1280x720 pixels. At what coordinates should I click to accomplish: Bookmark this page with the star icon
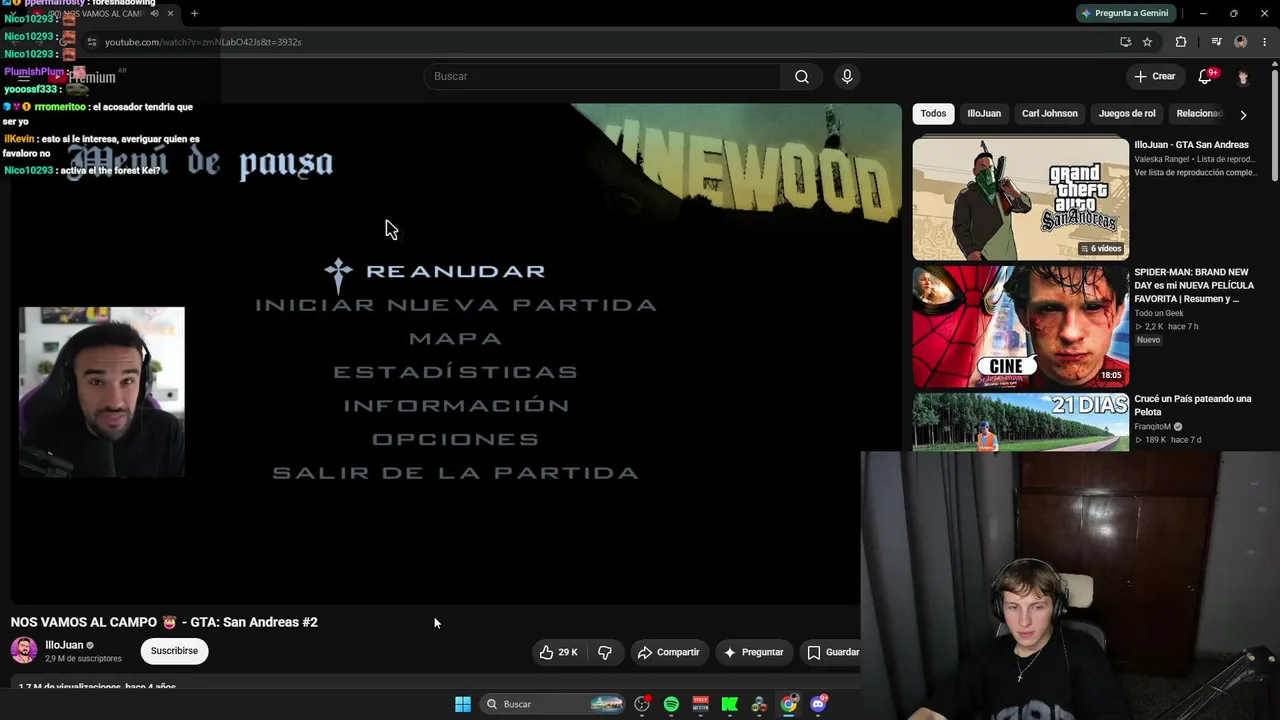(x=1147, y=42)
